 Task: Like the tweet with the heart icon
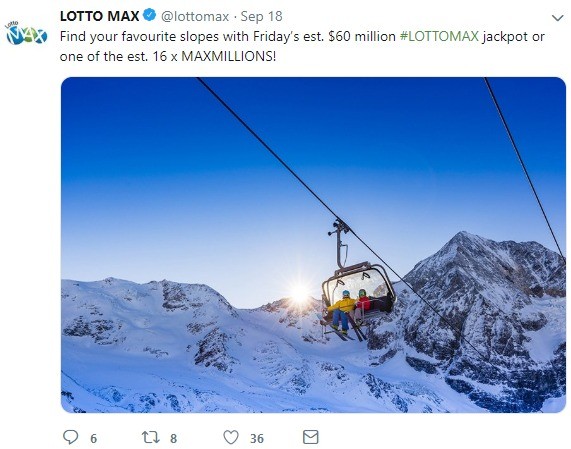[231, 437]
